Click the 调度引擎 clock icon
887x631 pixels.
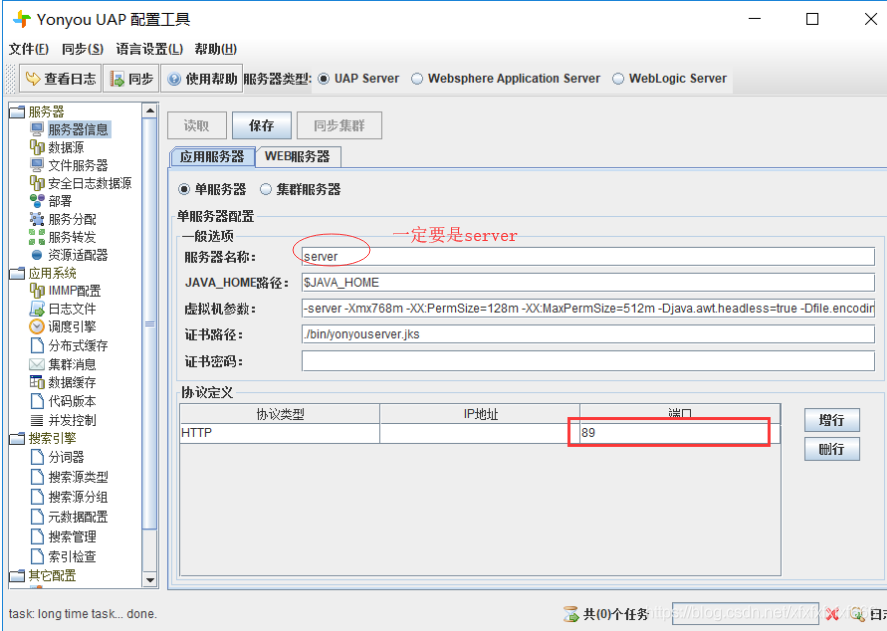coord(37,327)
